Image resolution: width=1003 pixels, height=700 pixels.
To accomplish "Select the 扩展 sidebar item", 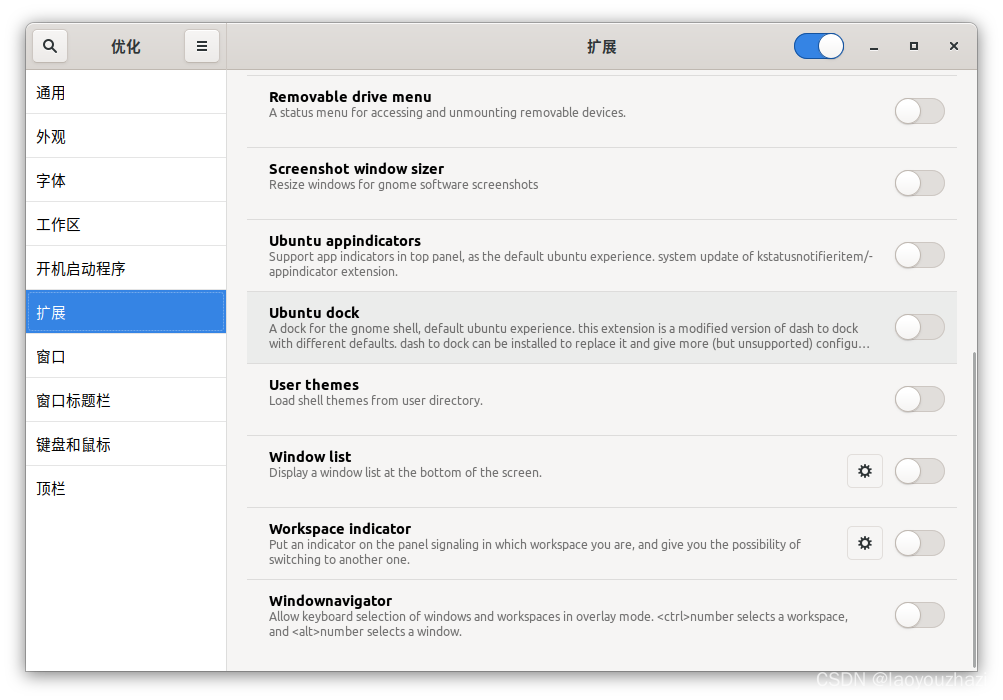I will pos(126,312).
